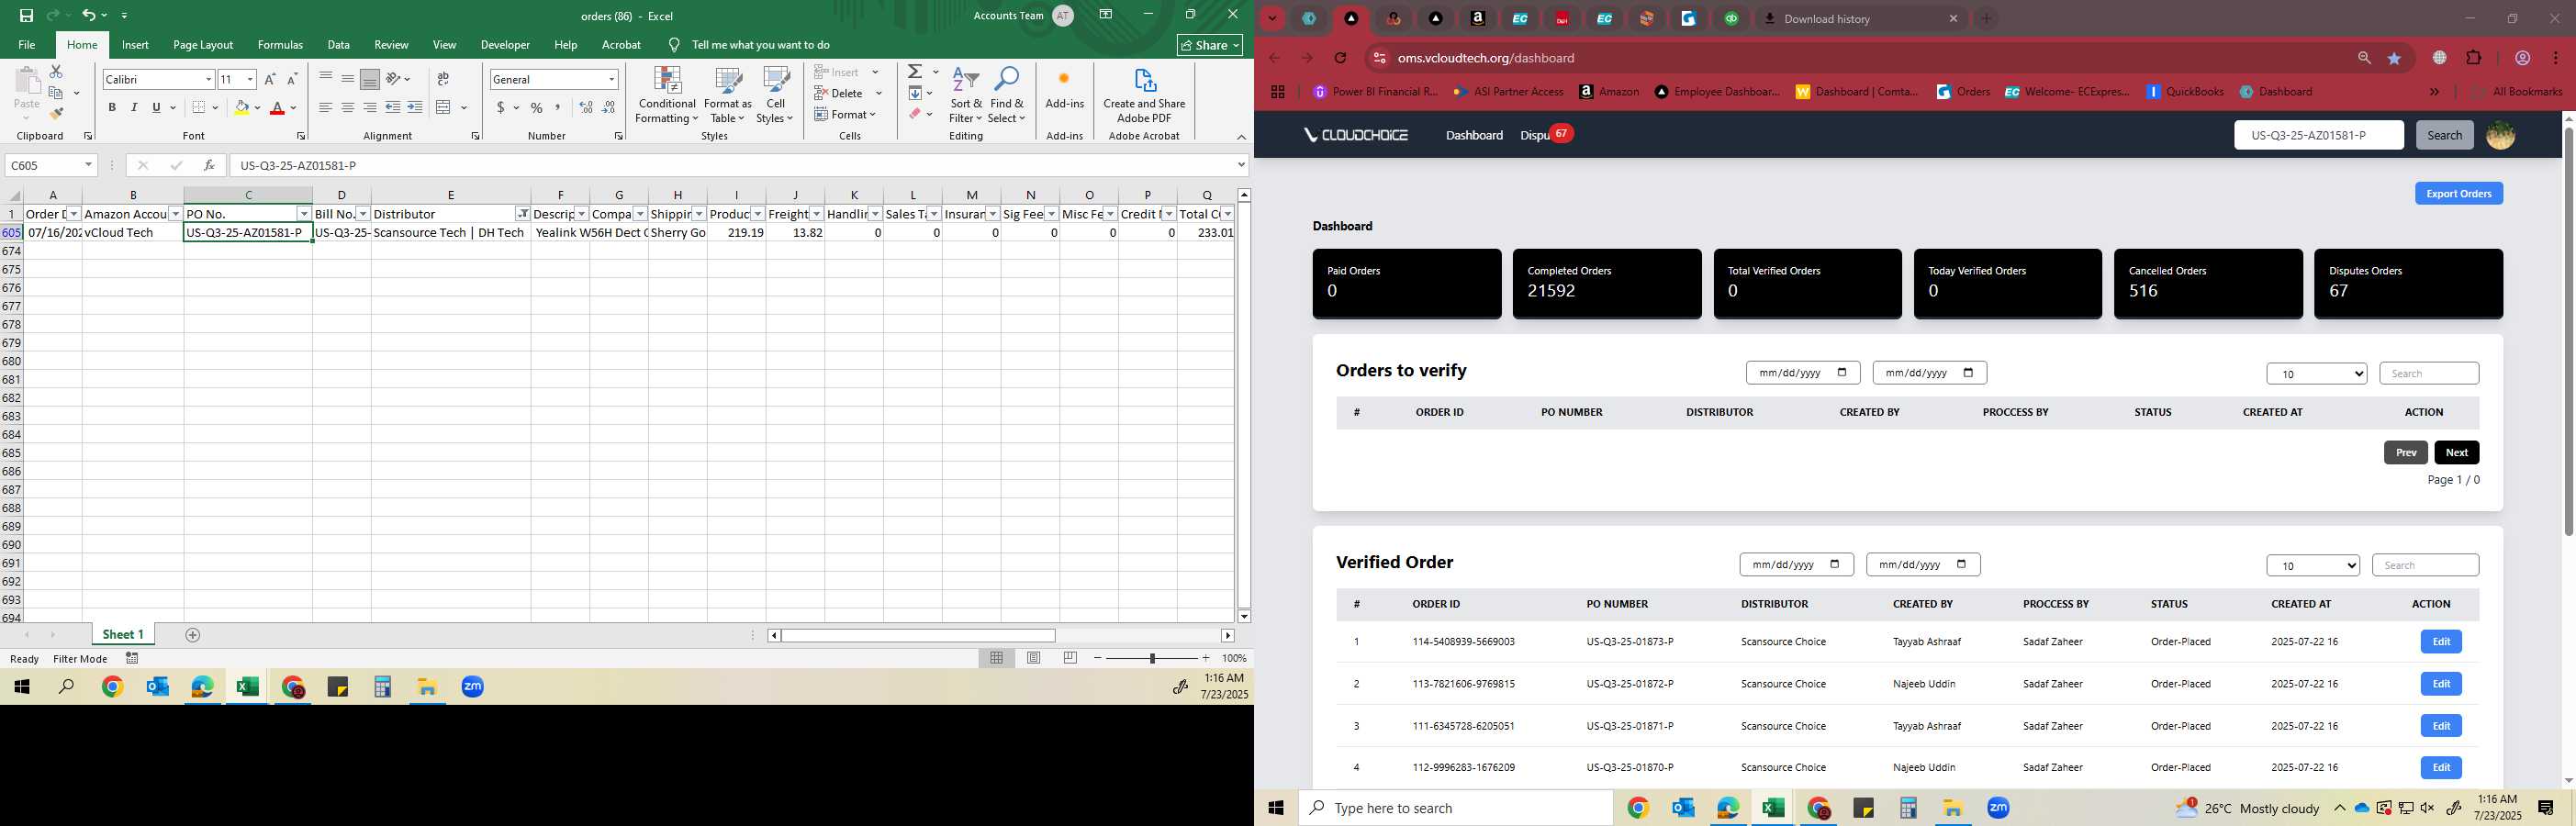Open the font size dropdown showing 11
The width and height of the screenshot is (2576, 826).
[250, 79]
